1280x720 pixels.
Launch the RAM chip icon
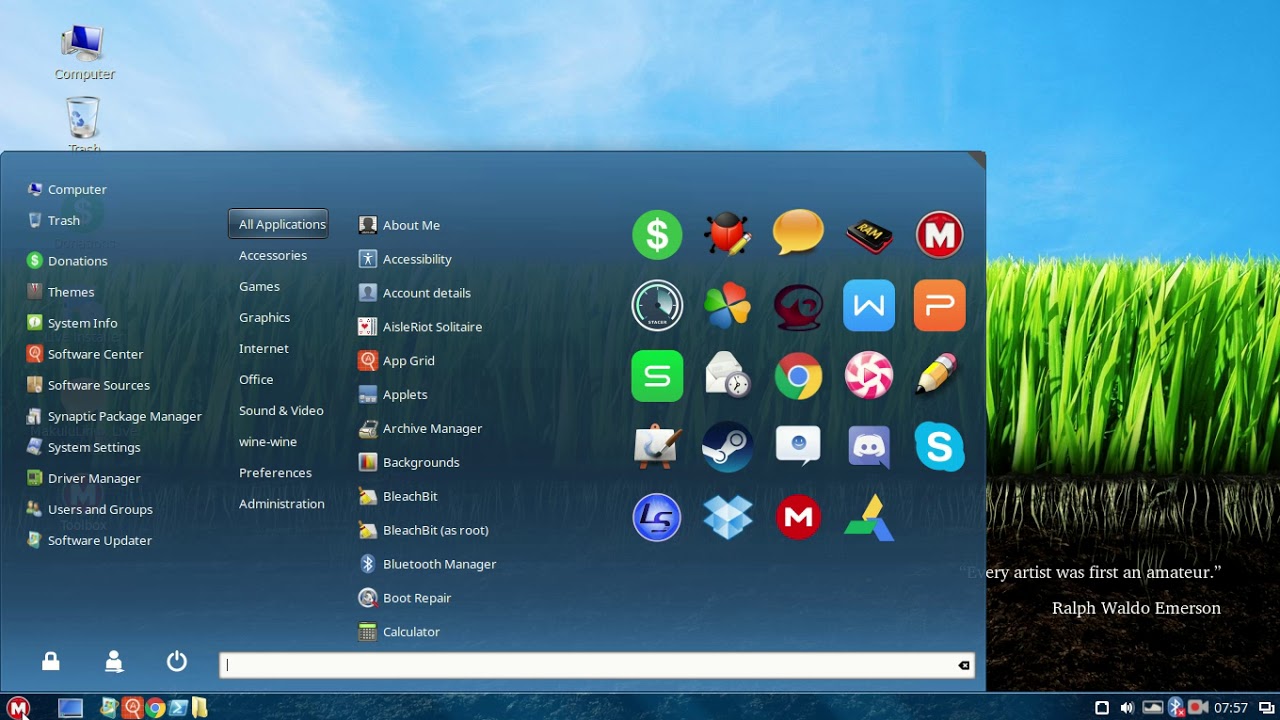[x=869, y=235]
